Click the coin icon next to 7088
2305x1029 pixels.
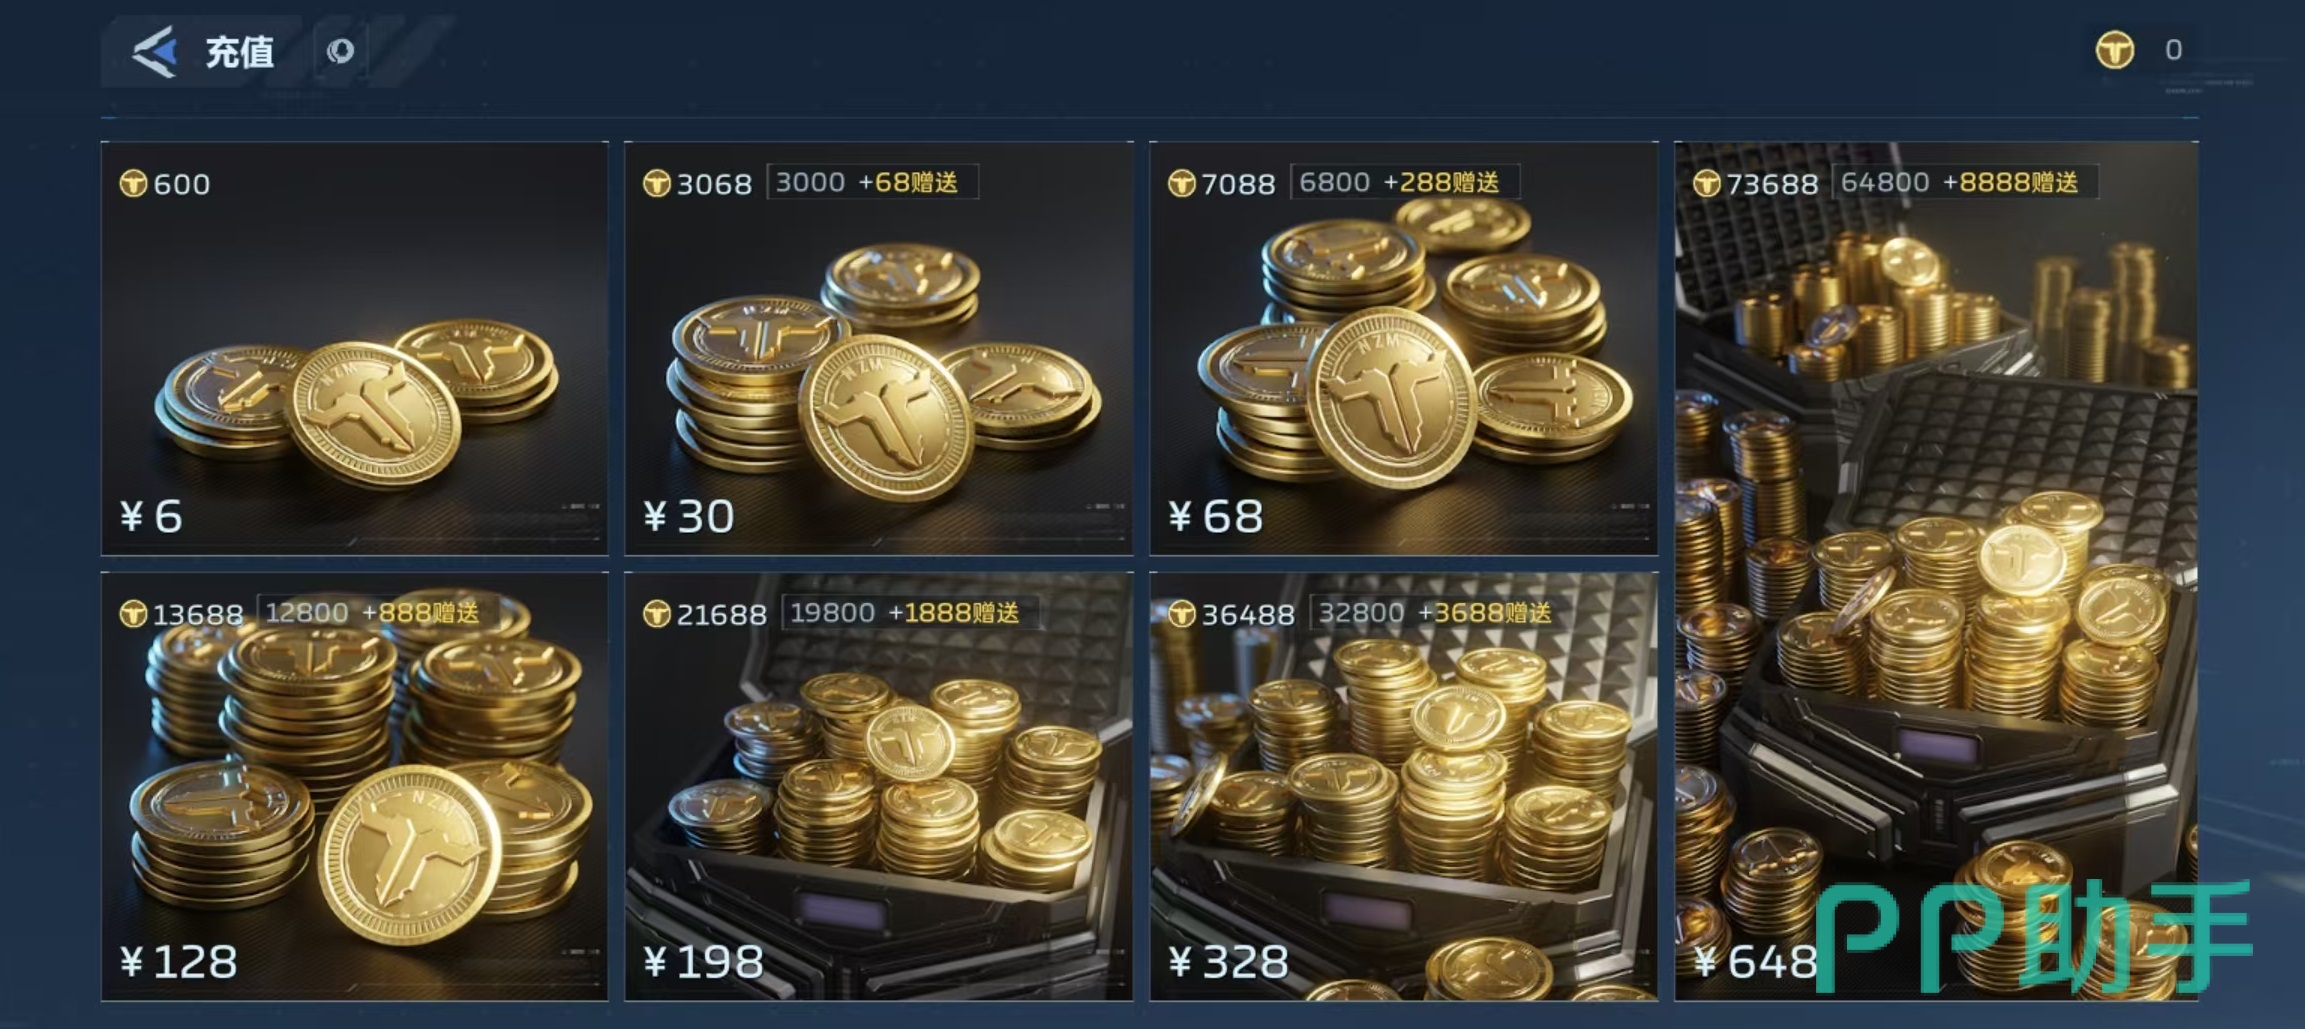(x=1182, y=184)
